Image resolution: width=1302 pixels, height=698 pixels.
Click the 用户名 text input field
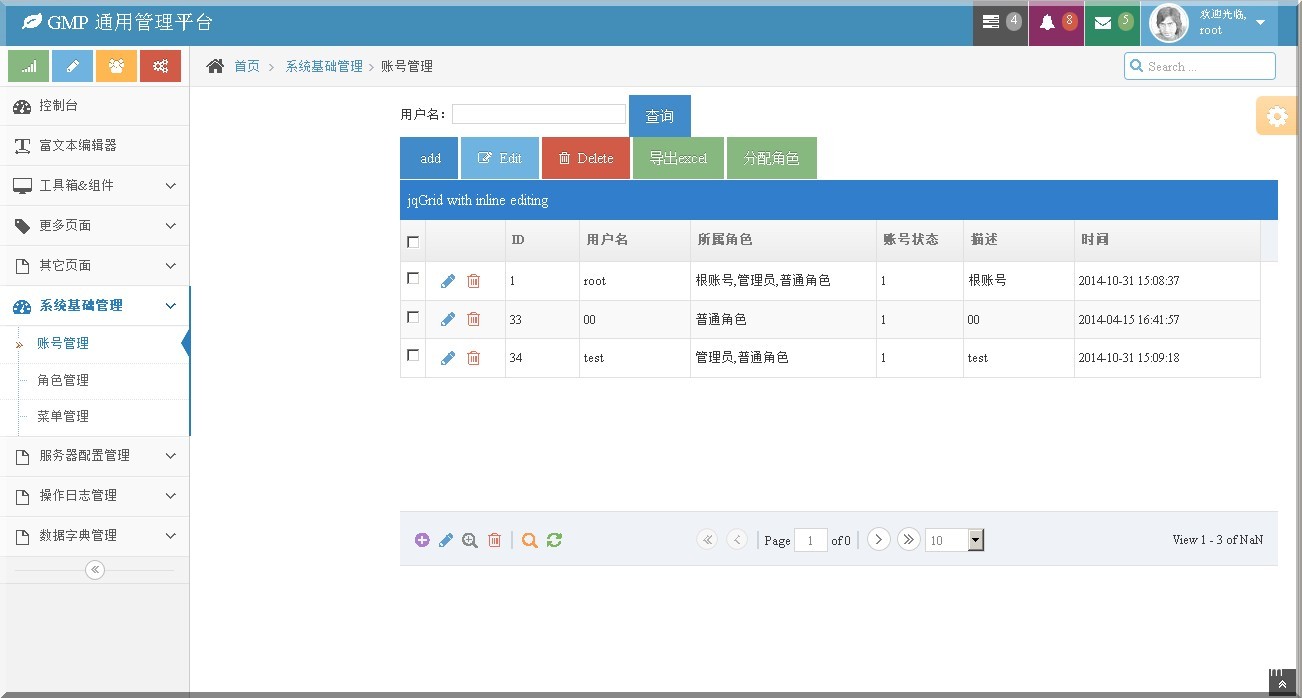click(x=538, y=114)
